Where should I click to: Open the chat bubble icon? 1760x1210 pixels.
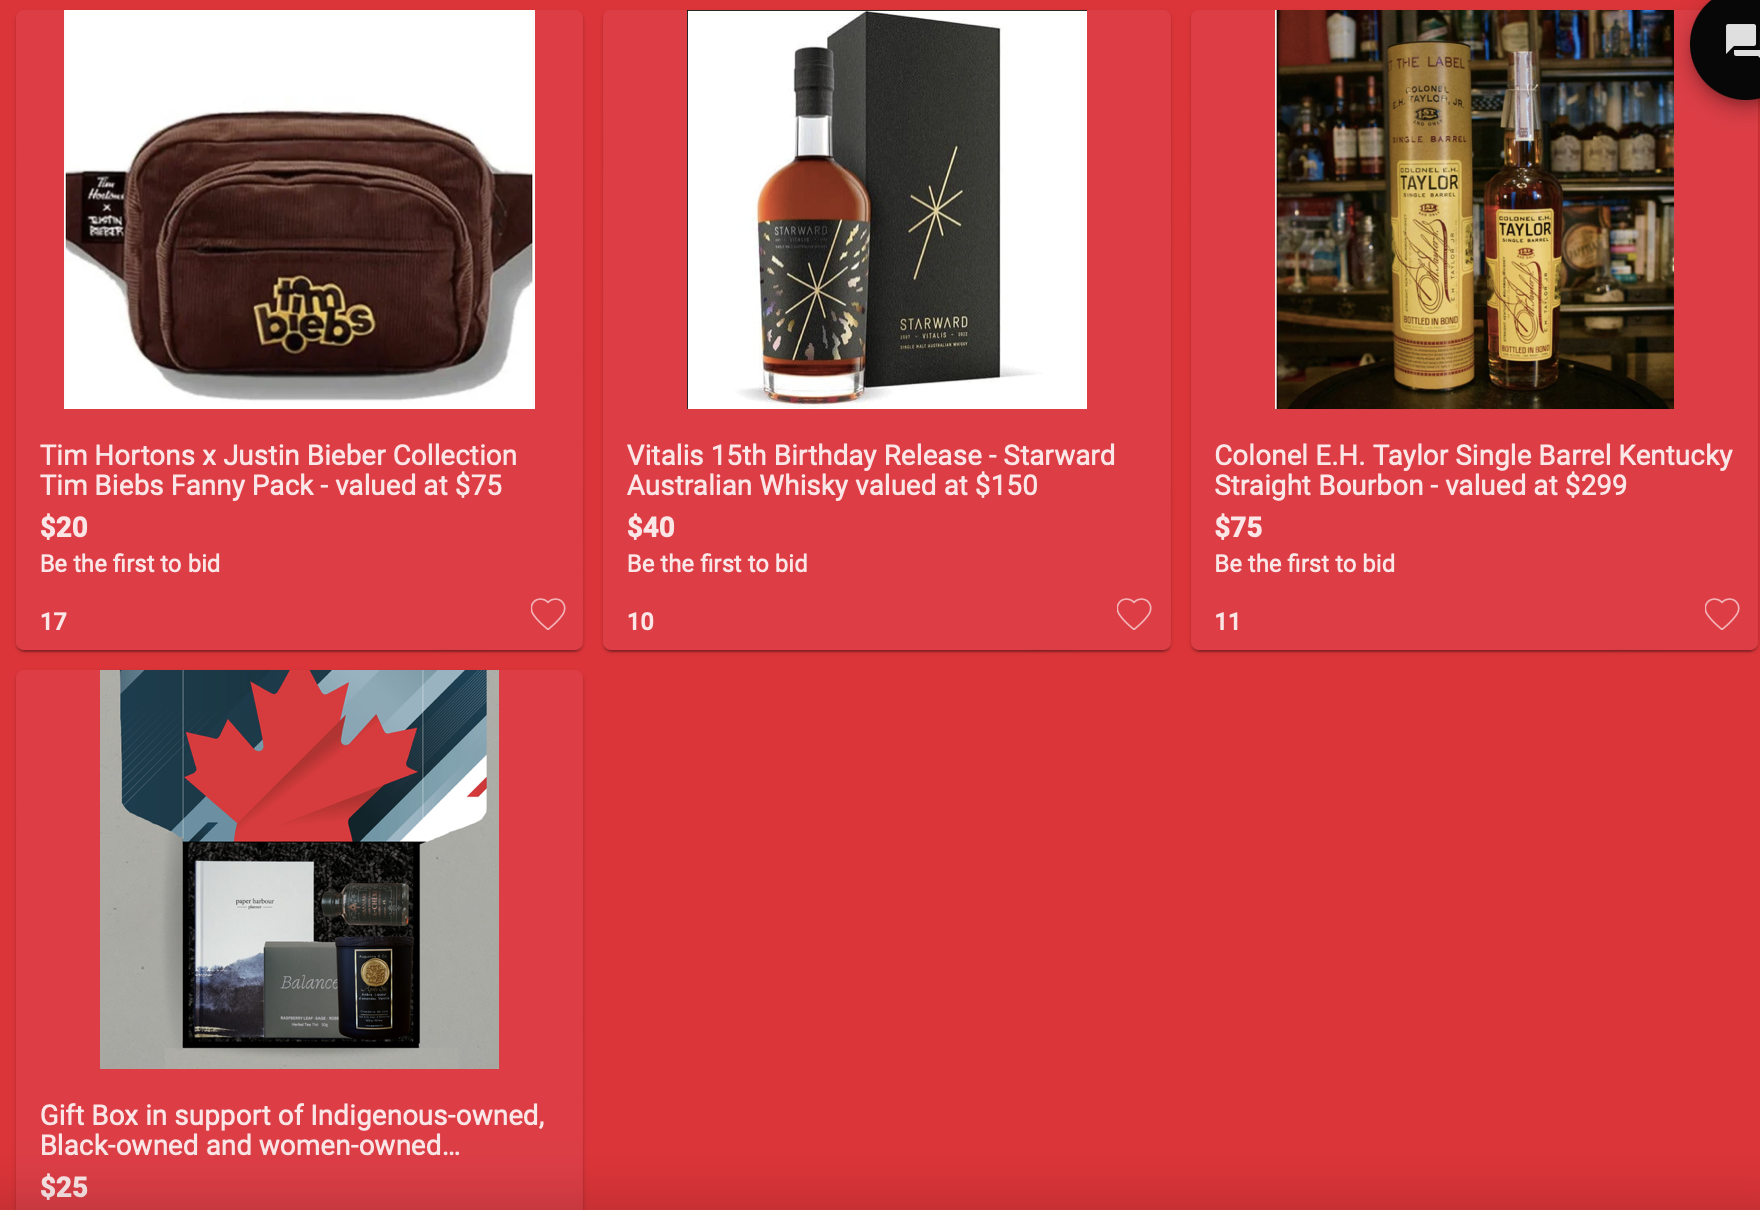[x=1740, y=42]
